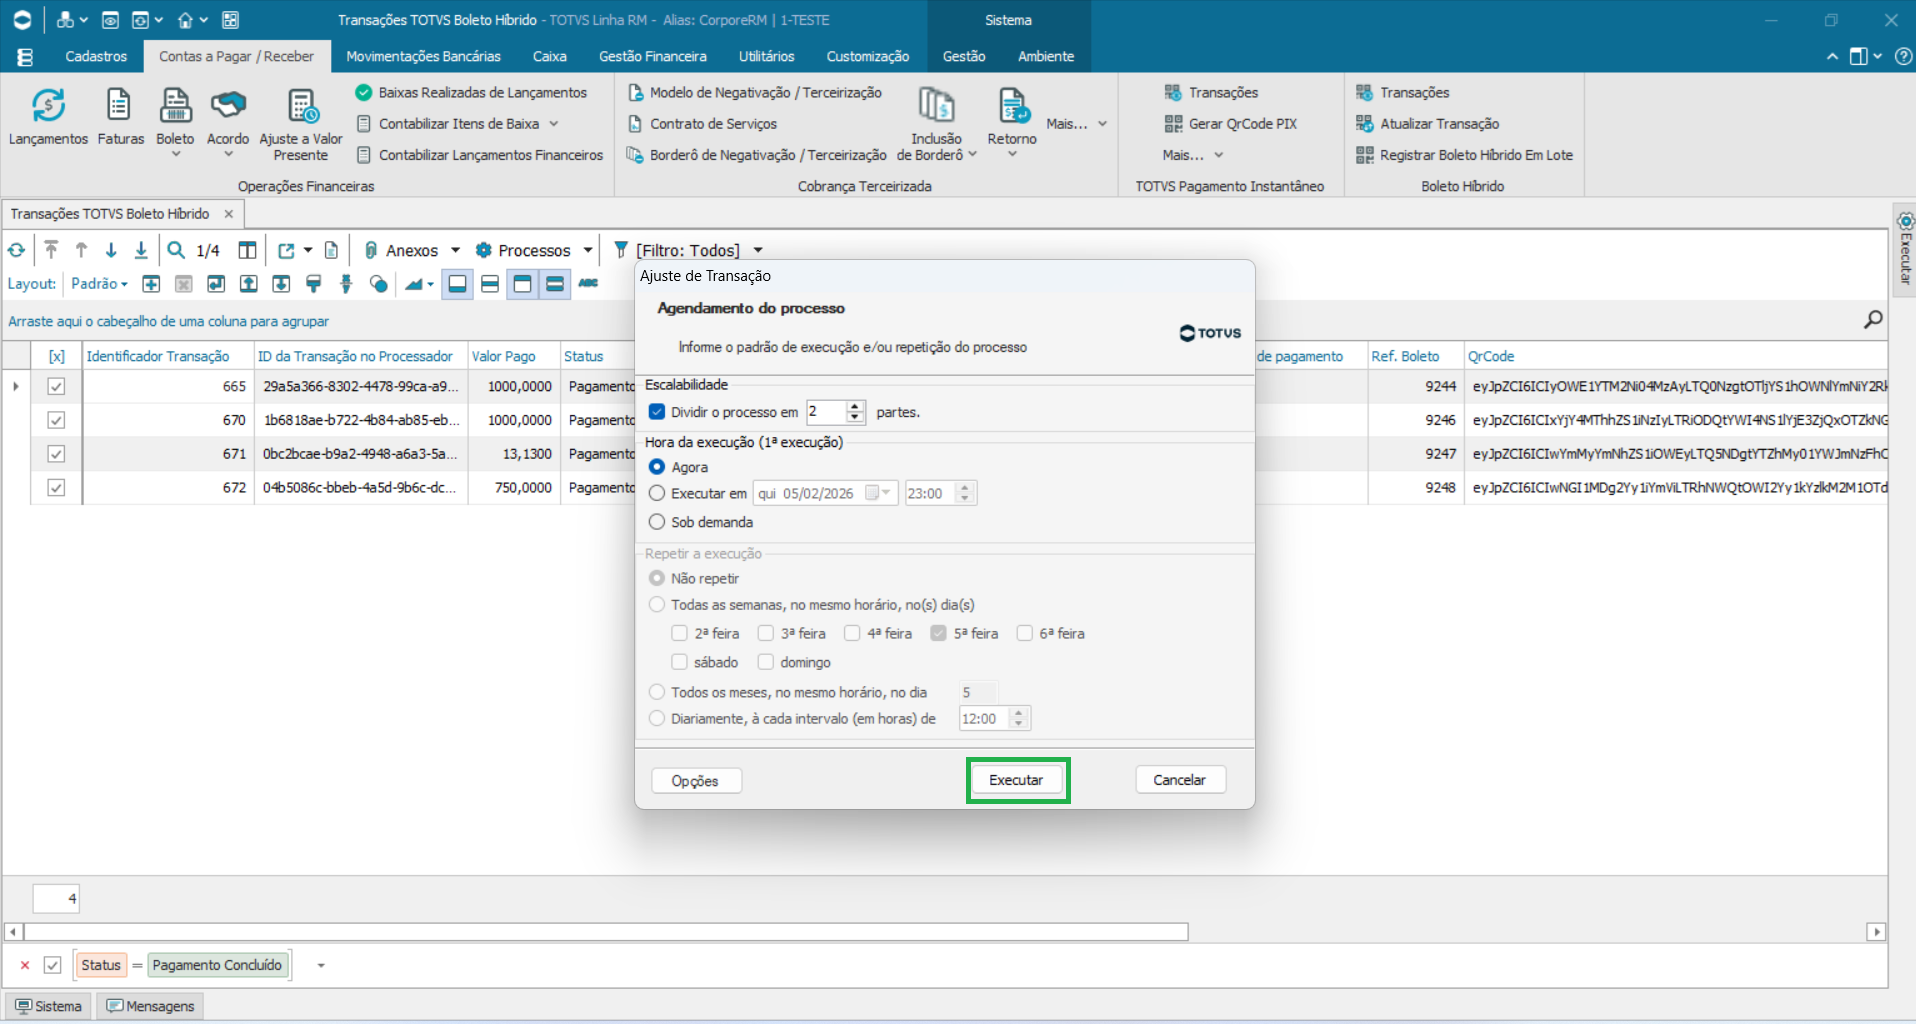Open the grid search magnifier at right
1916x1024 pixels.
click(1873, 319)
